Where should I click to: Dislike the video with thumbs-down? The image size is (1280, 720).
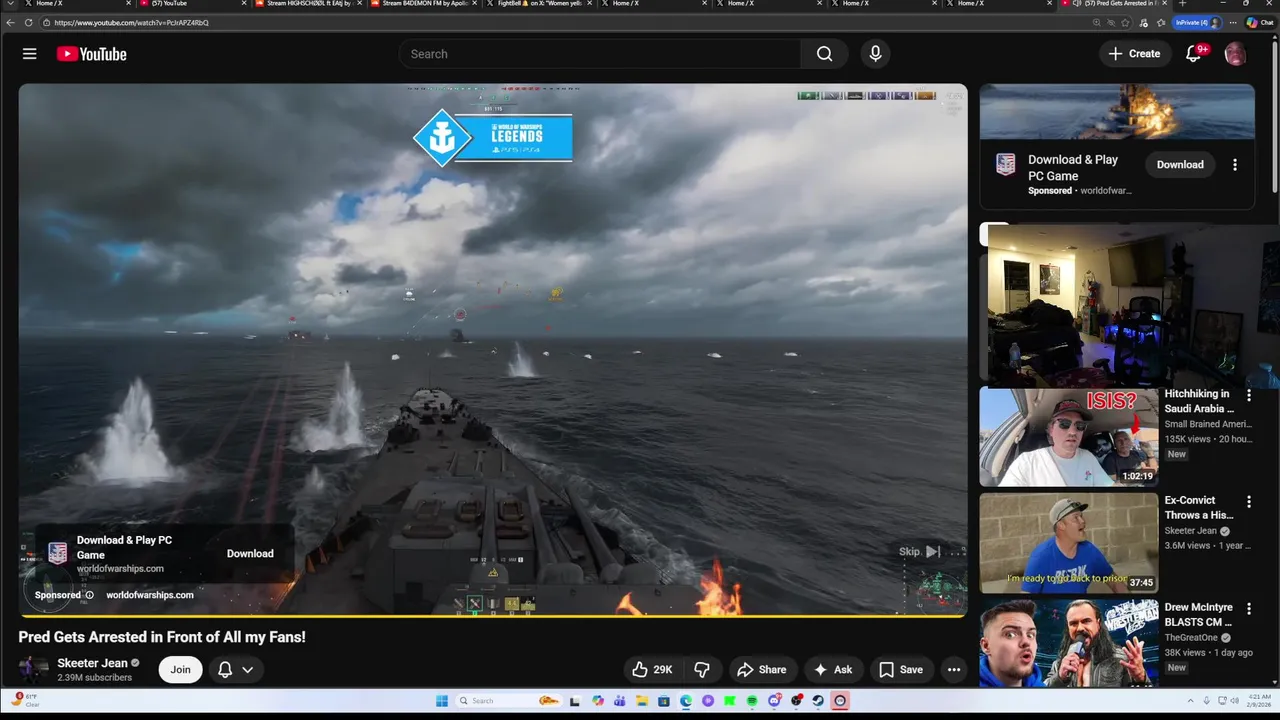702,670
